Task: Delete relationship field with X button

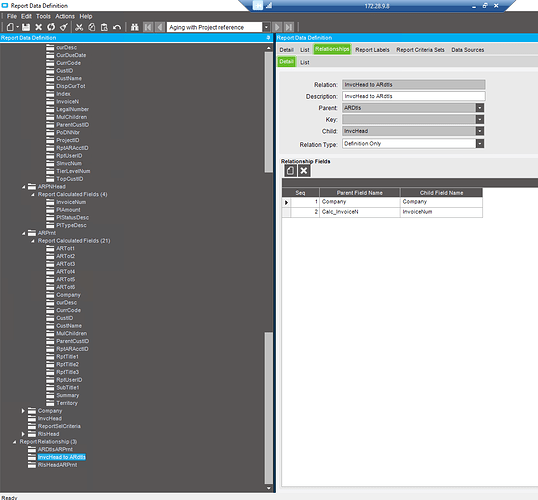Action: [304, 171]
